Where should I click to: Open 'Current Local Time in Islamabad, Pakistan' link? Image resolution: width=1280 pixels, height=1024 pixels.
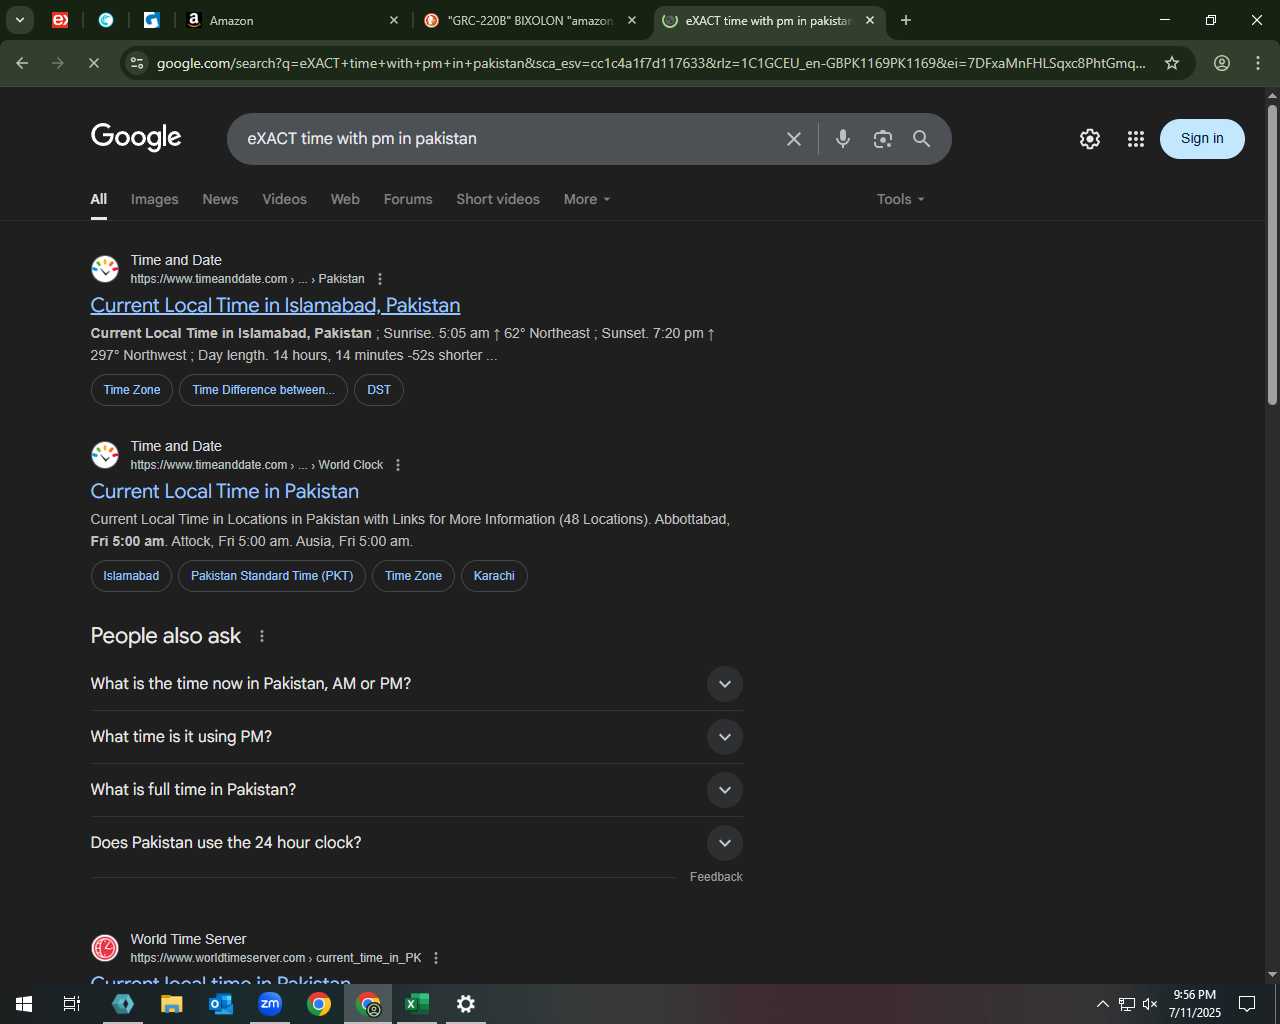[x=275, y=305]
